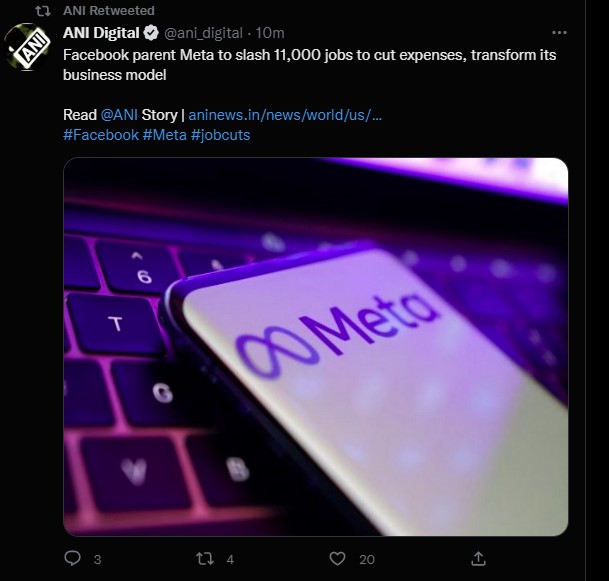Click the @ANI mention
The width and height of the screenshot is (609, 581).
pyautogui.click(x=119, y=115)
